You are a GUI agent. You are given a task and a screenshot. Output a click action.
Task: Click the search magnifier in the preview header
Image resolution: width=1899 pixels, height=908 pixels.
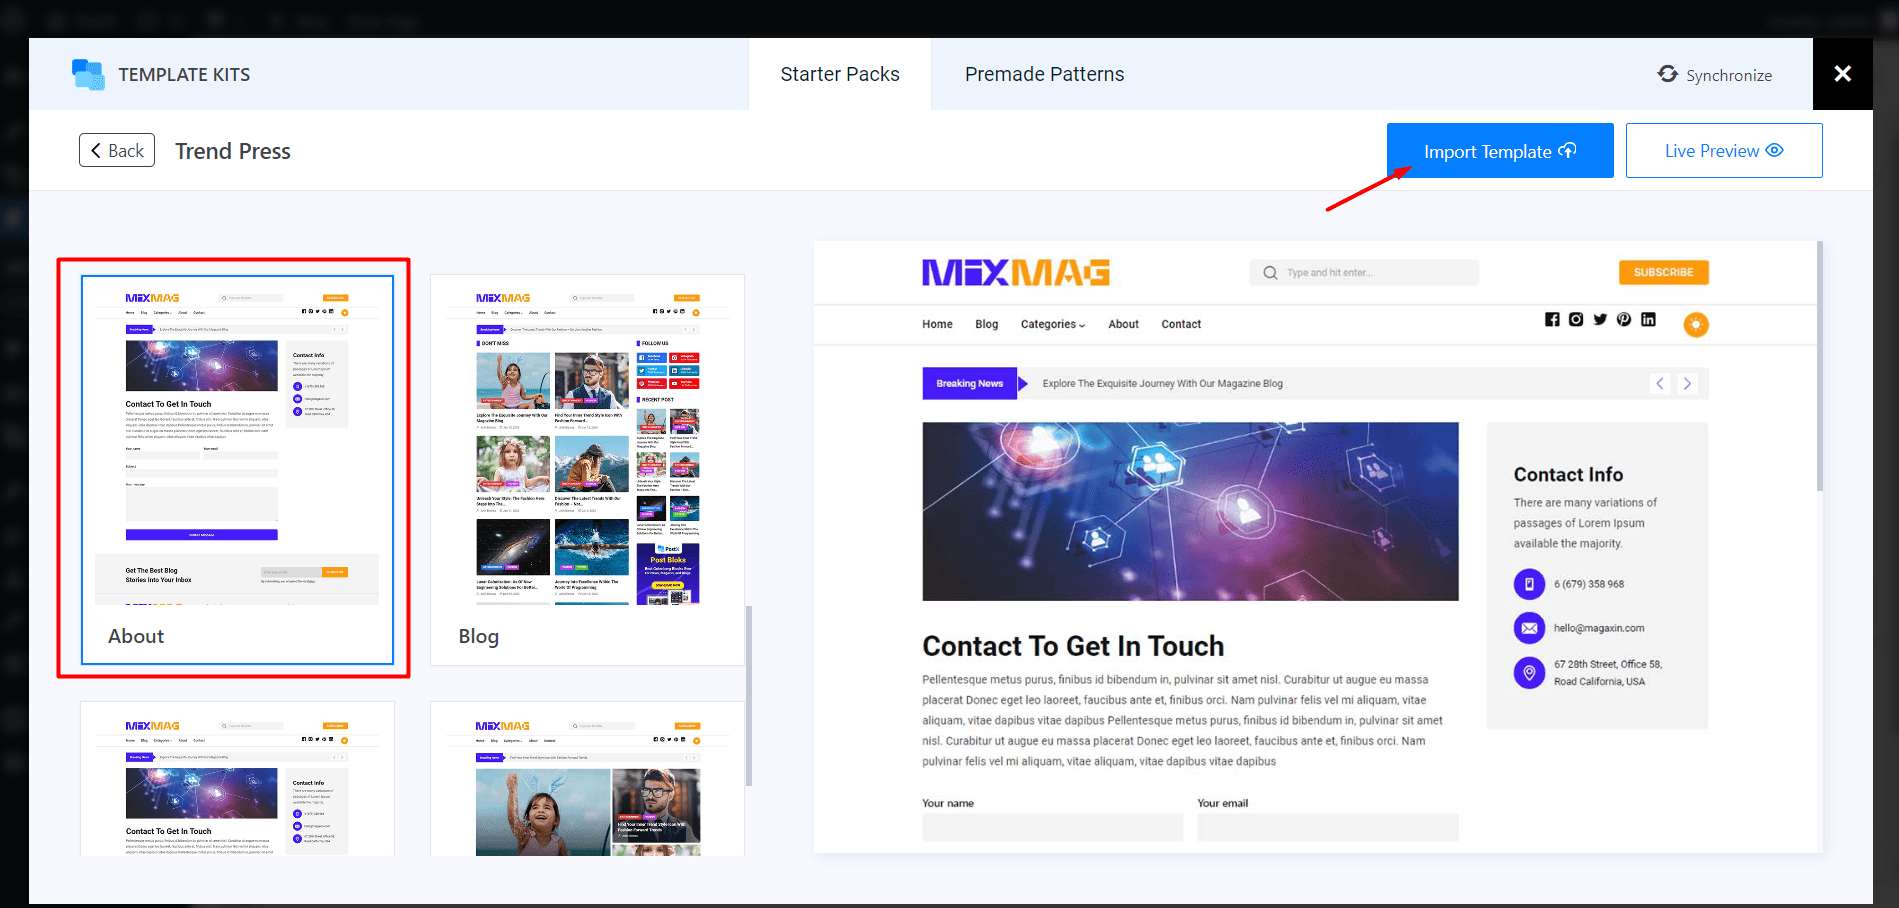coord(1269,272)
